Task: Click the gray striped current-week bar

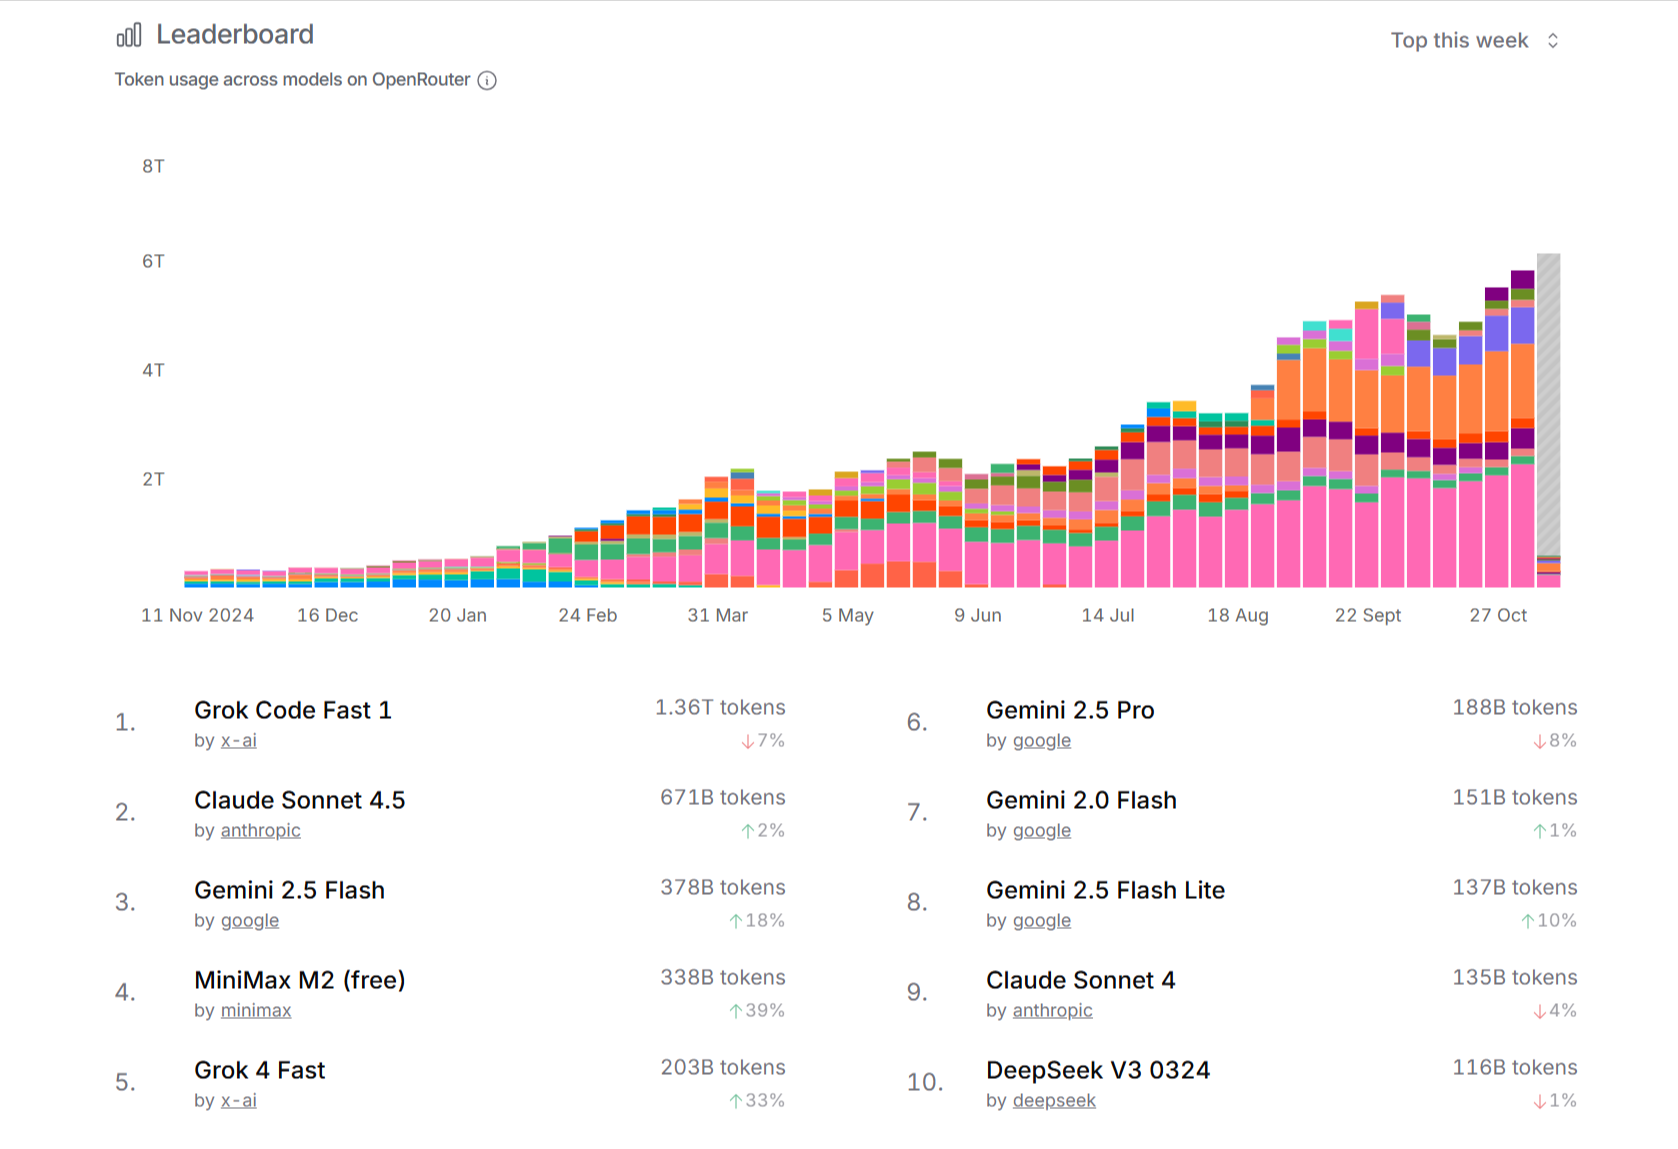Action: pyautogui.click(x=1548, y=400)
